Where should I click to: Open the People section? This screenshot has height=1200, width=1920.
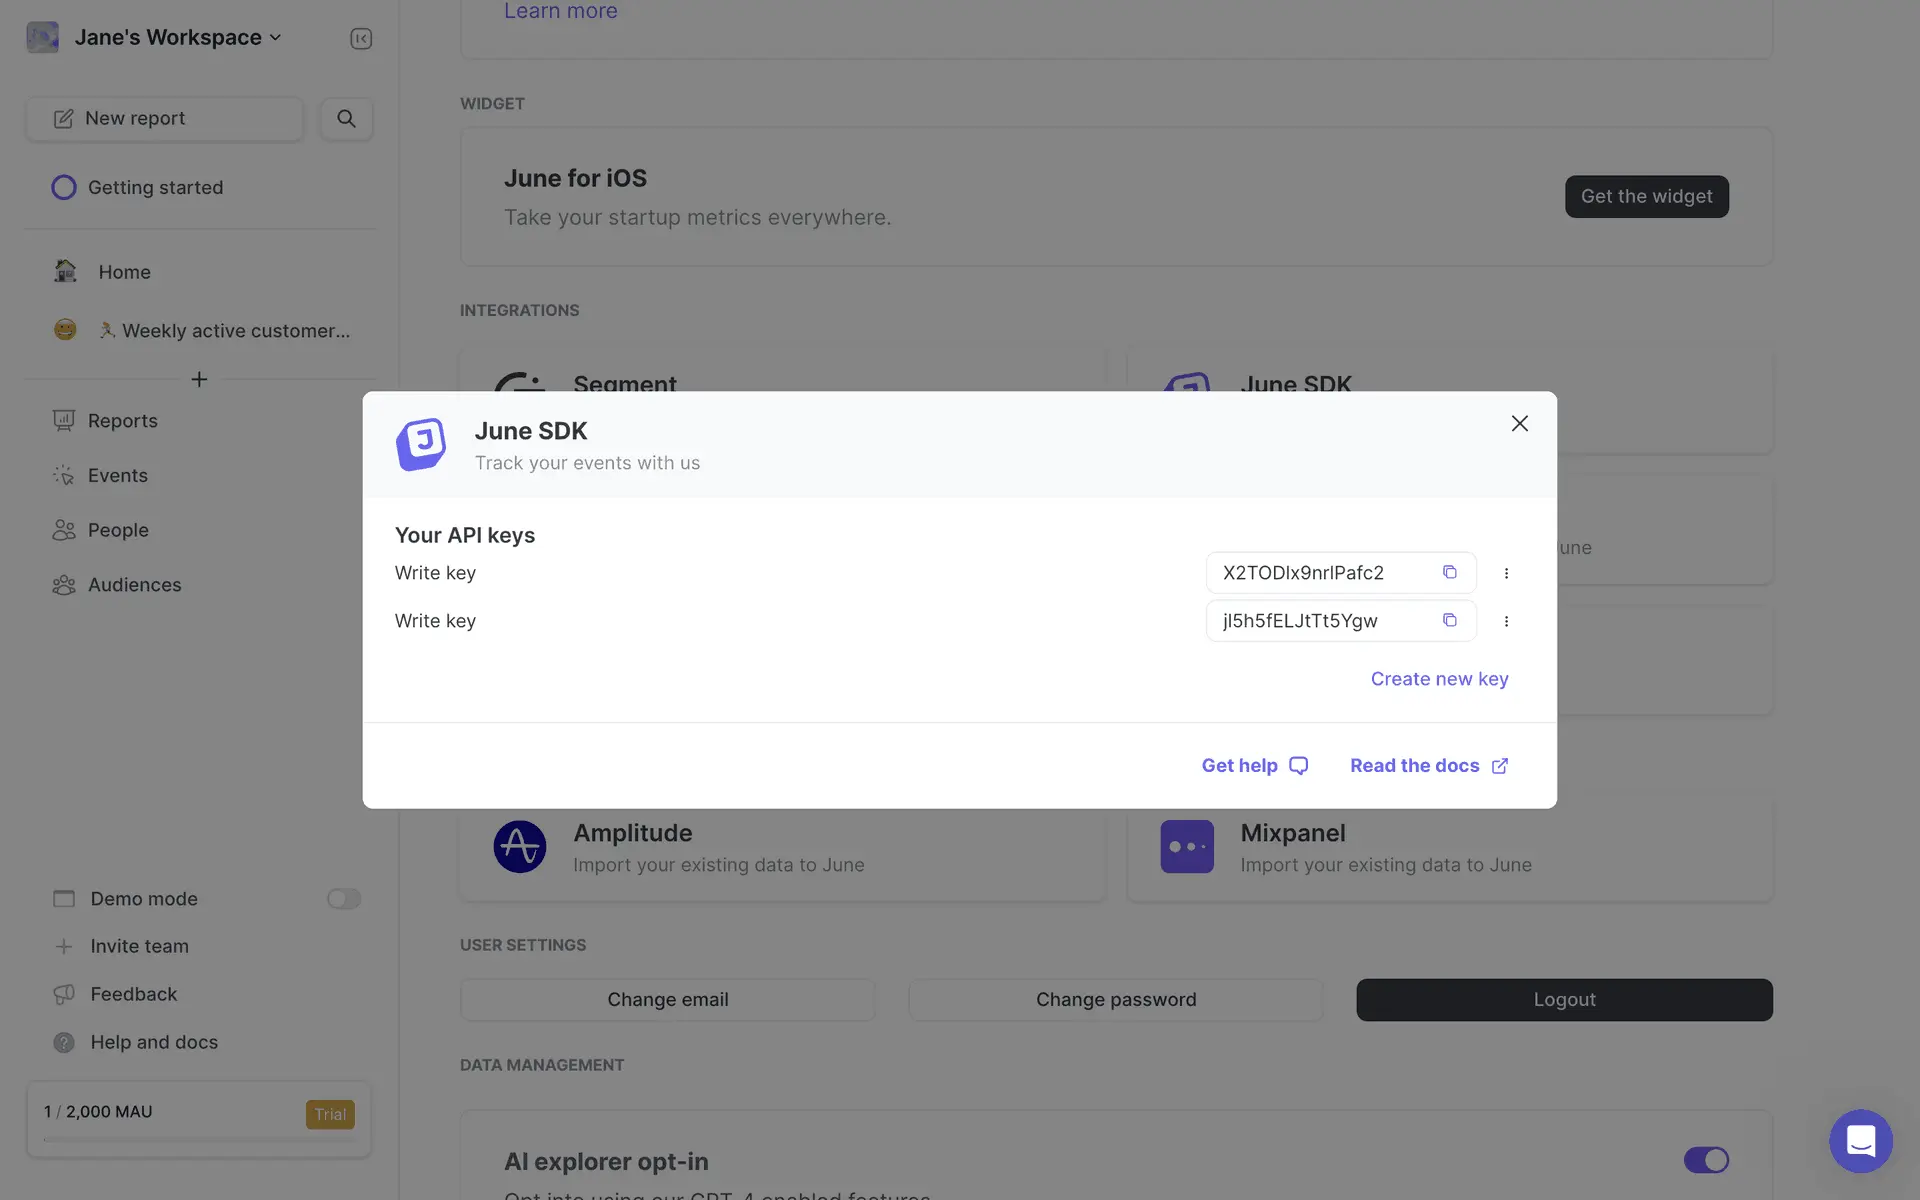click(118, 530)
